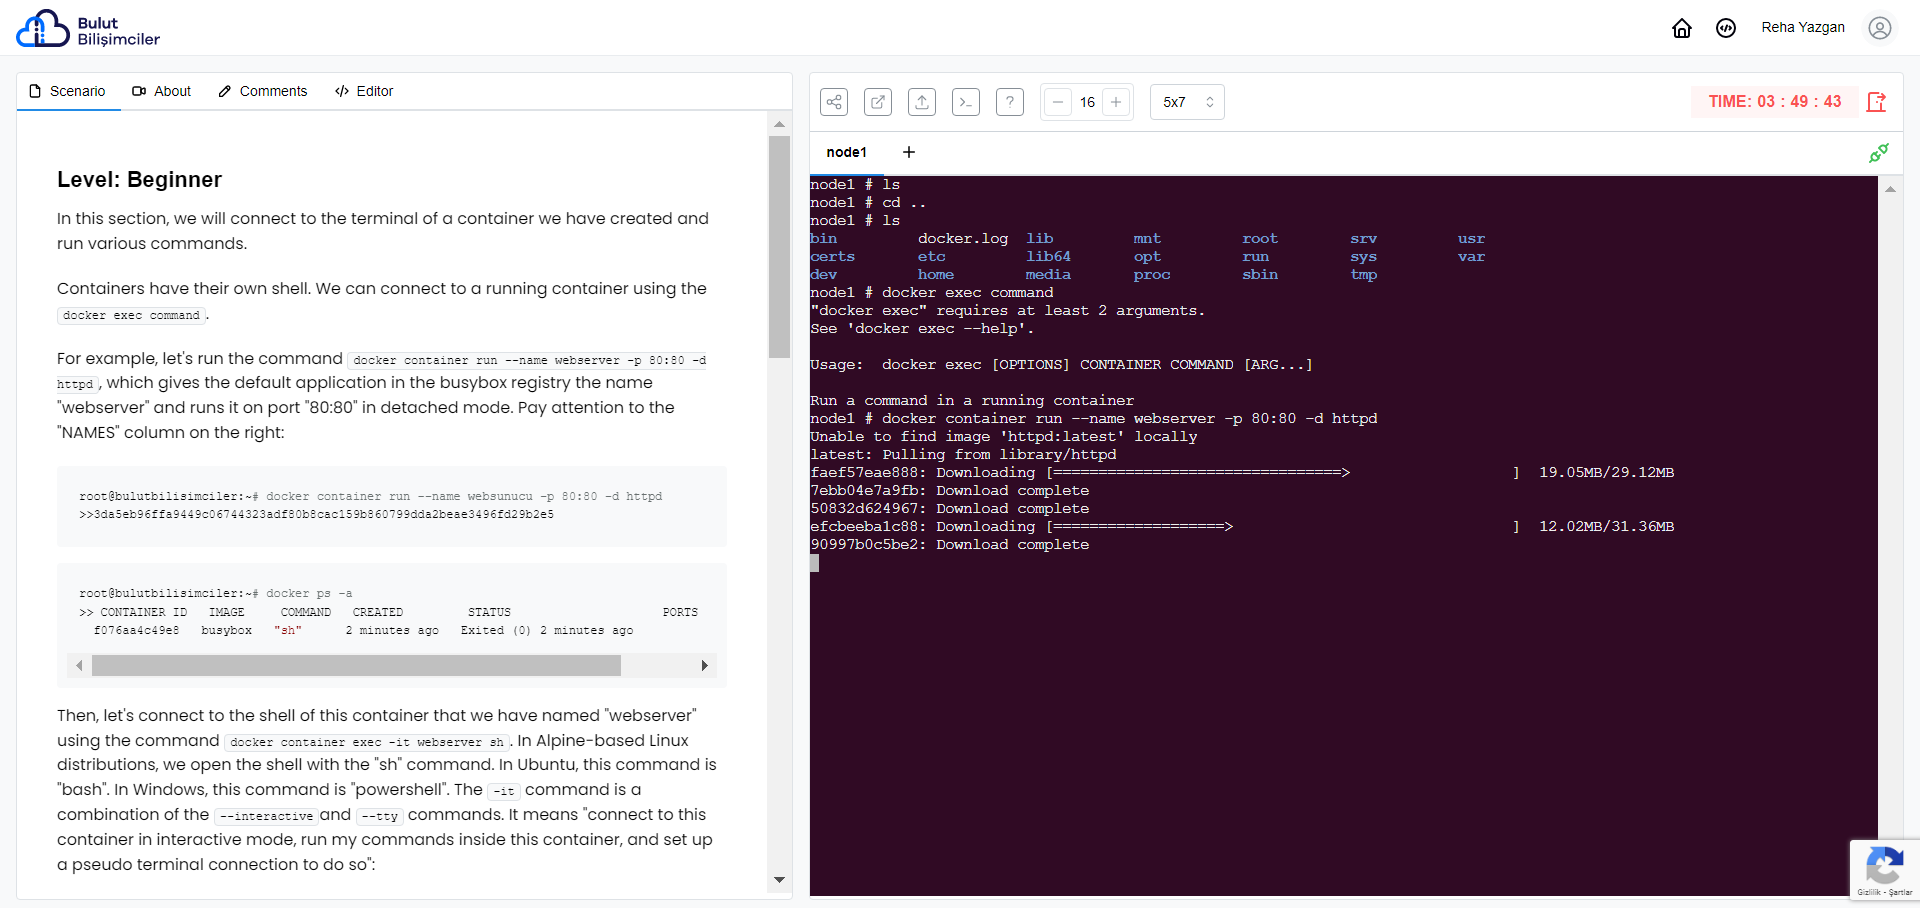Click 'Unable to find image' terminal line
This screenshot has width=1920, height=908.
(x=1003, y=437)
